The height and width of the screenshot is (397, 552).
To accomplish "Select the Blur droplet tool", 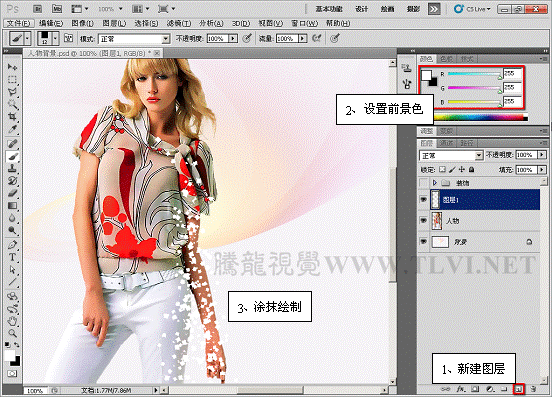I will click(12, 218).
